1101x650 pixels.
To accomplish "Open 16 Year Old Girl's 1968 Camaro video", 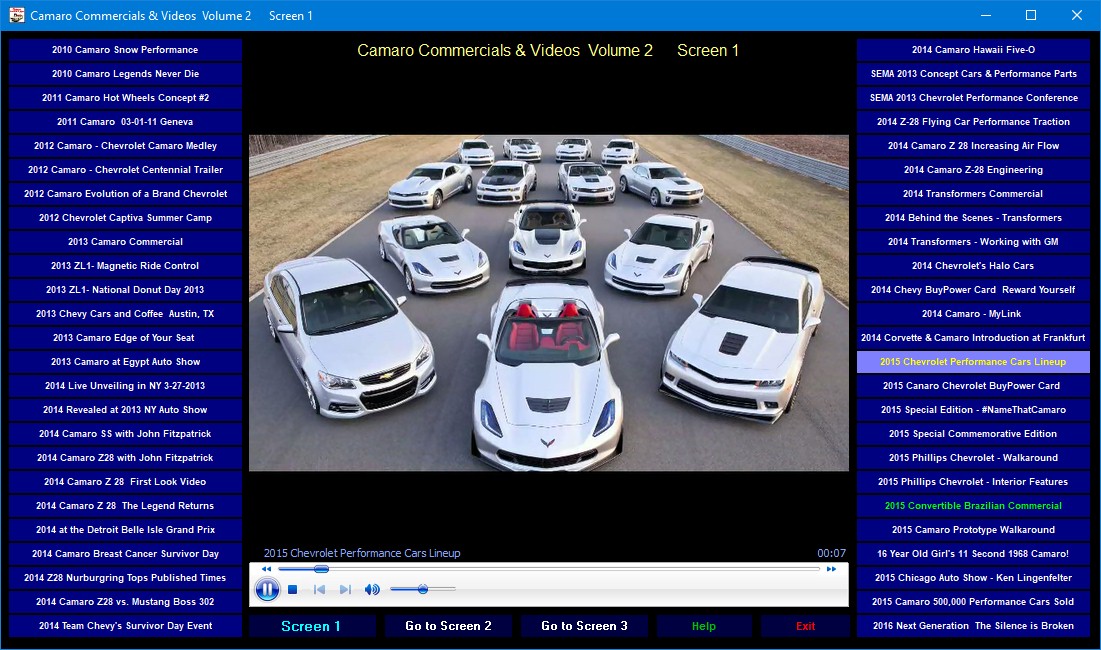I will 973,554.
